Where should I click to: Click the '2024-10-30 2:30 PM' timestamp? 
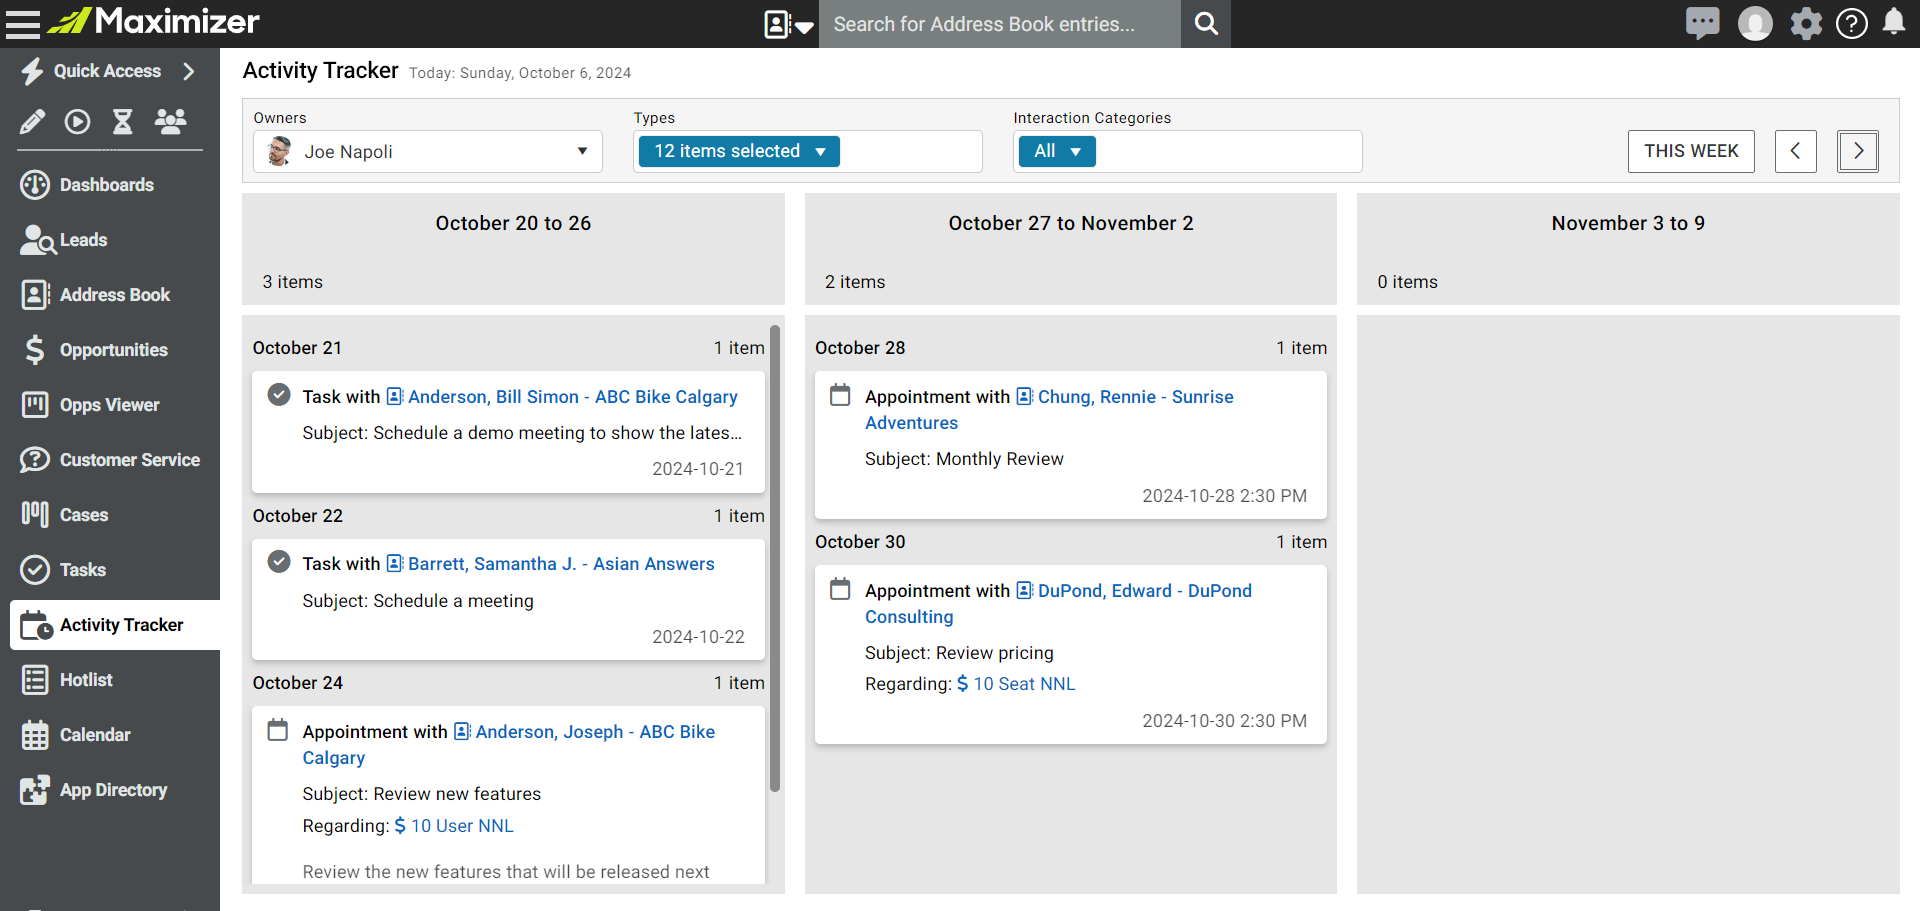pos(1224,721)
